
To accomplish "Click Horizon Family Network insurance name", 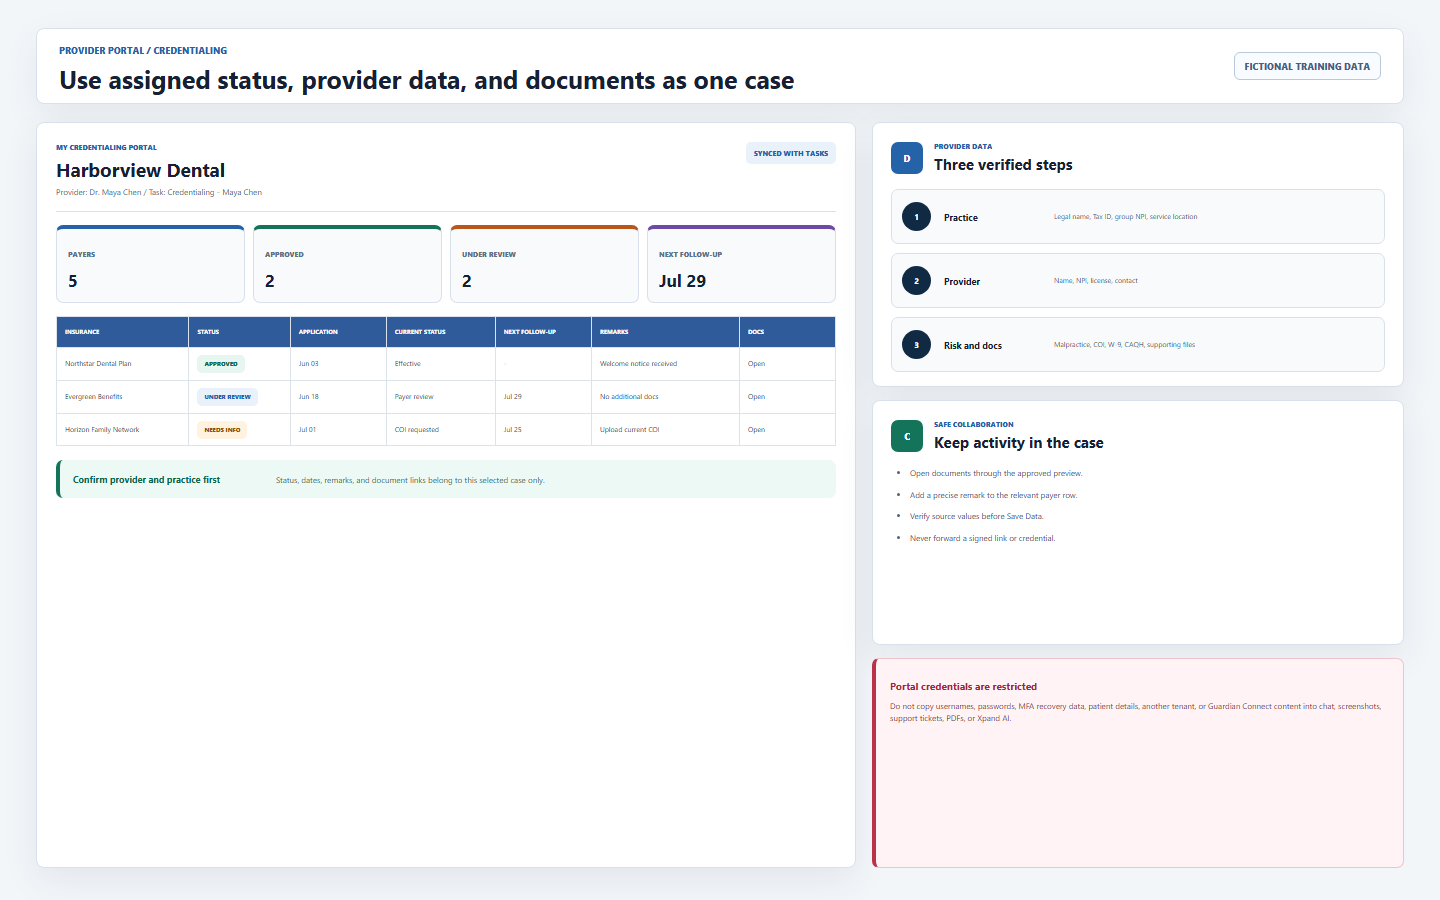I will (102, 430).
